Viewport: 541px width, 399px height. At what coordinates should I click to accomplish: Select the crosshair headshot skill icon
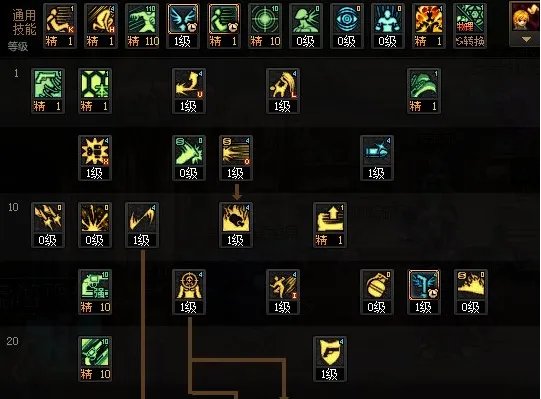[x=189, y=292]
